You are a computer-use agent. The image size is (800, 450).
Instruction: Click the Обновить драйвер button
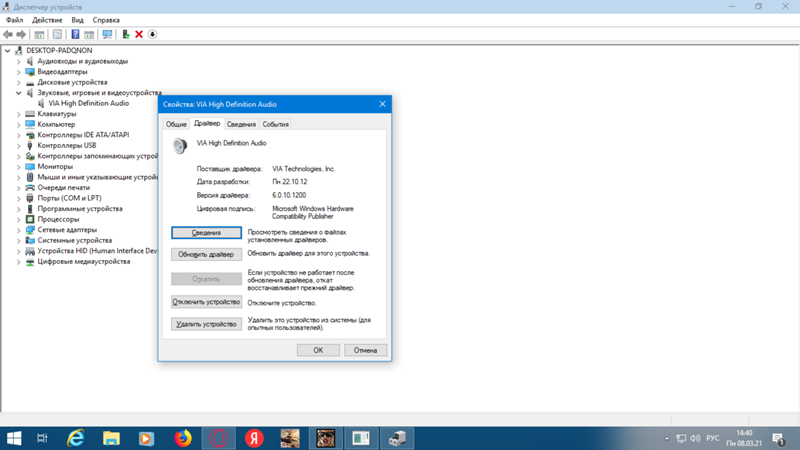[x=206, y=254]
